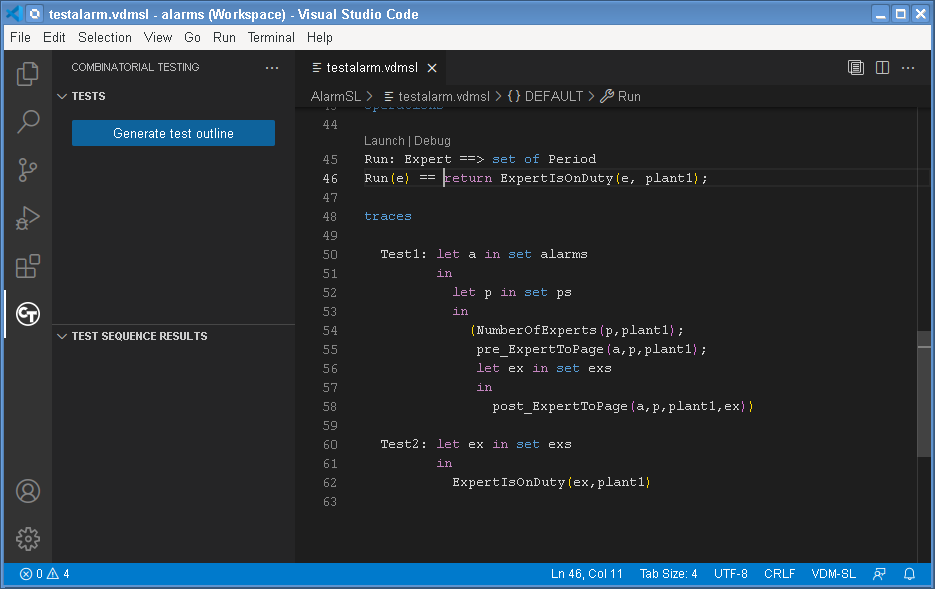Open the Run and Debug view
935x589 pixels.
(28, 218)
